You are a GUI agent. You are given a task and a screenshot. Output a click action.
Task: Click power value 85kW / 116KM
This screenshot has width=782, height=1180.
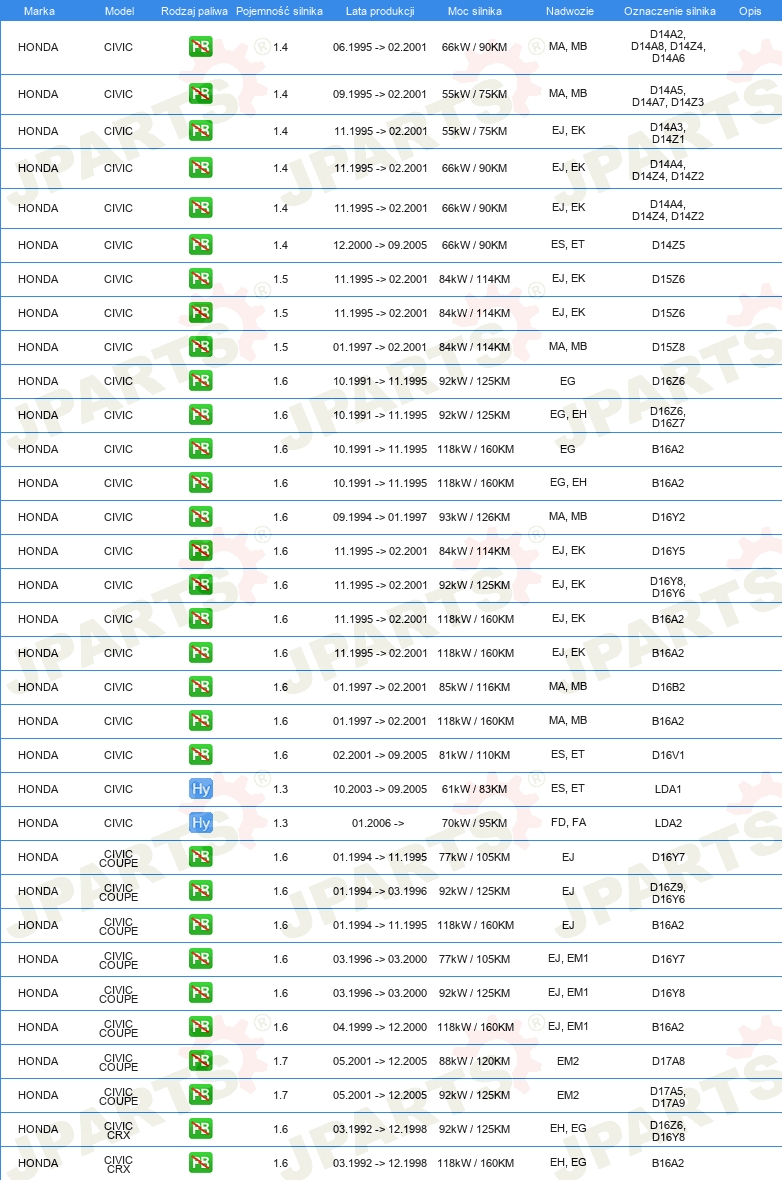pos(474,688)
